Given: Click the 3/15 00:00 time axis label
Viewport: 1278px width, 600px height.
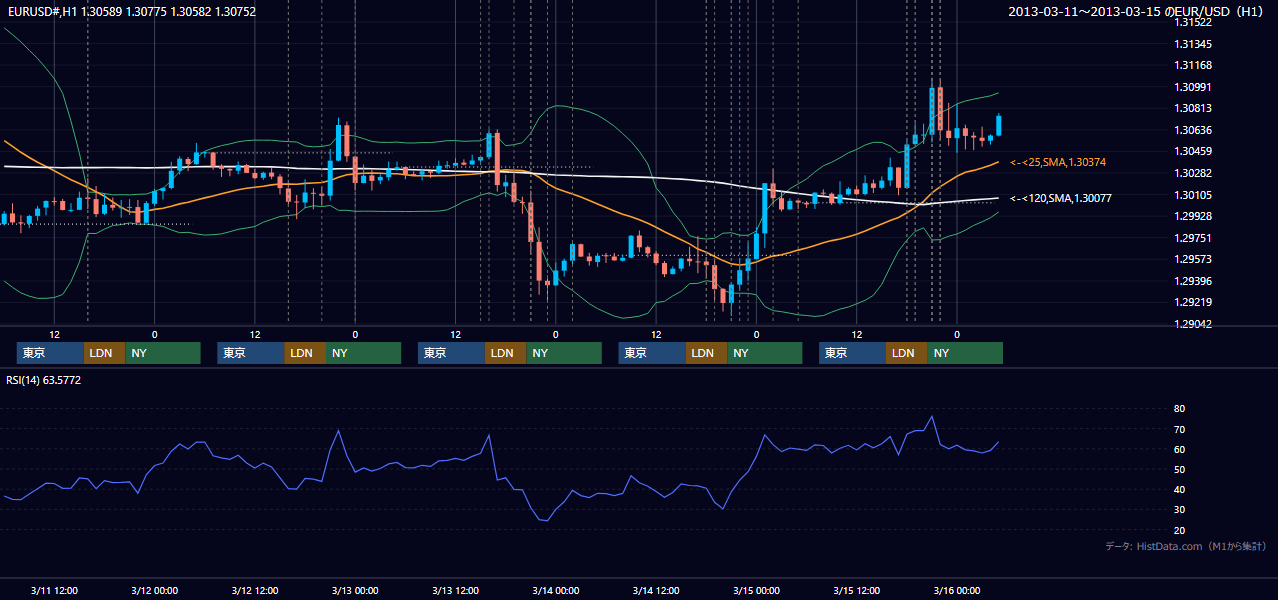Looking at the screenshot, I should (x=756, y=590).
